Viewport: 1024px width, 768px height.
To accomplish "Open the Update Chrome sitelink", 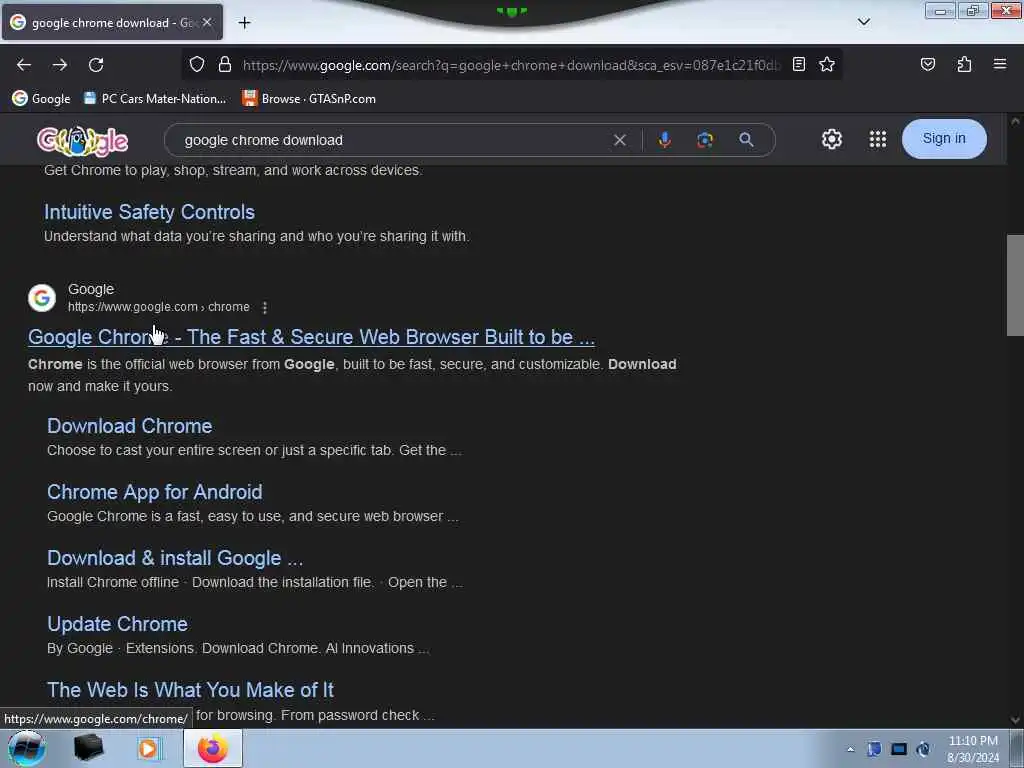I will coord(118,624).
